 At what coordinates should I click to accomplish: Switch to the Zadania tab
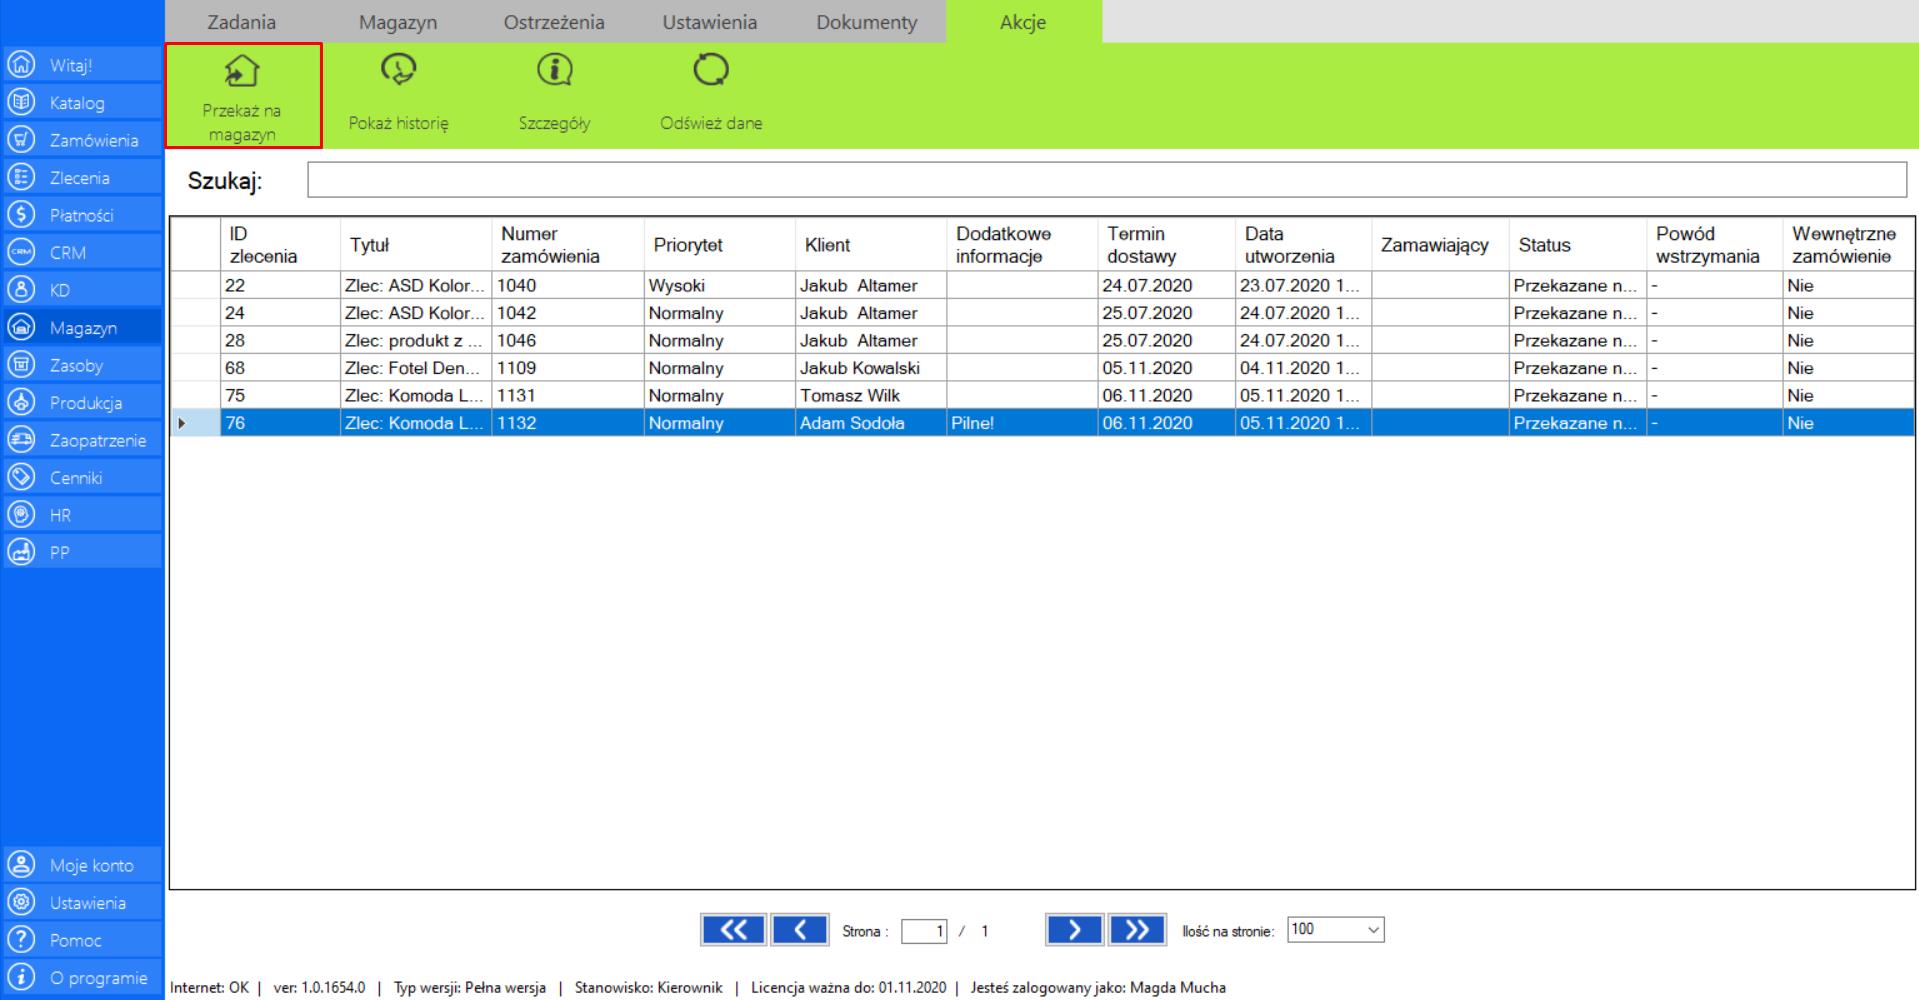[x=242, y=22]
